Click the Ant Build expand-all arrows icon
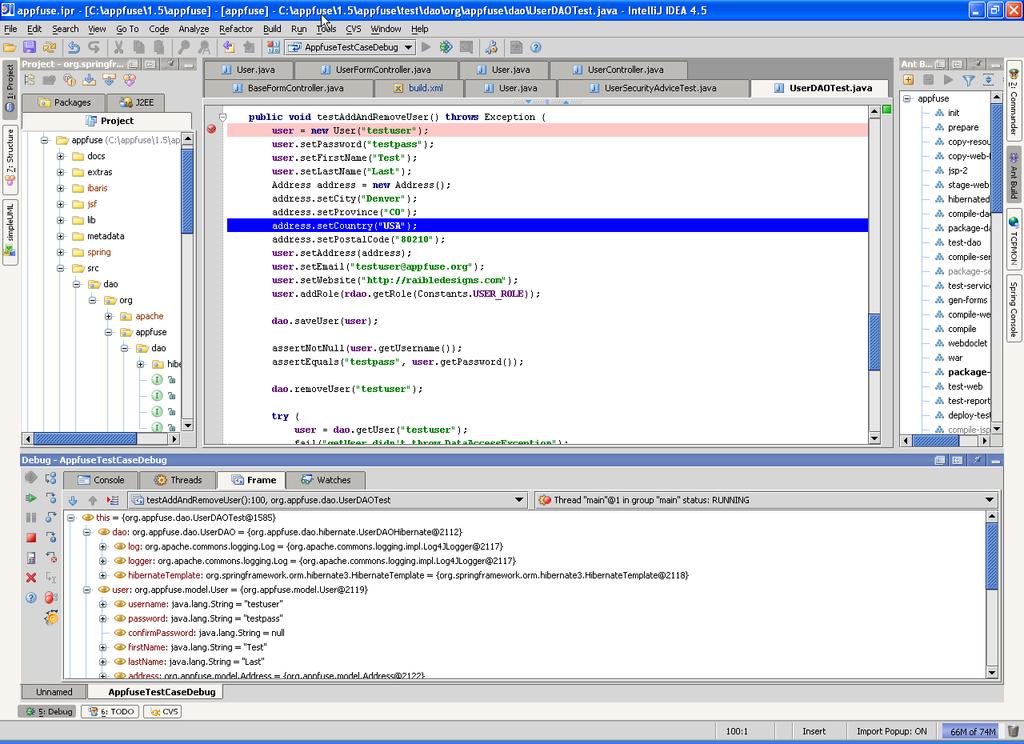 [988, 80]
